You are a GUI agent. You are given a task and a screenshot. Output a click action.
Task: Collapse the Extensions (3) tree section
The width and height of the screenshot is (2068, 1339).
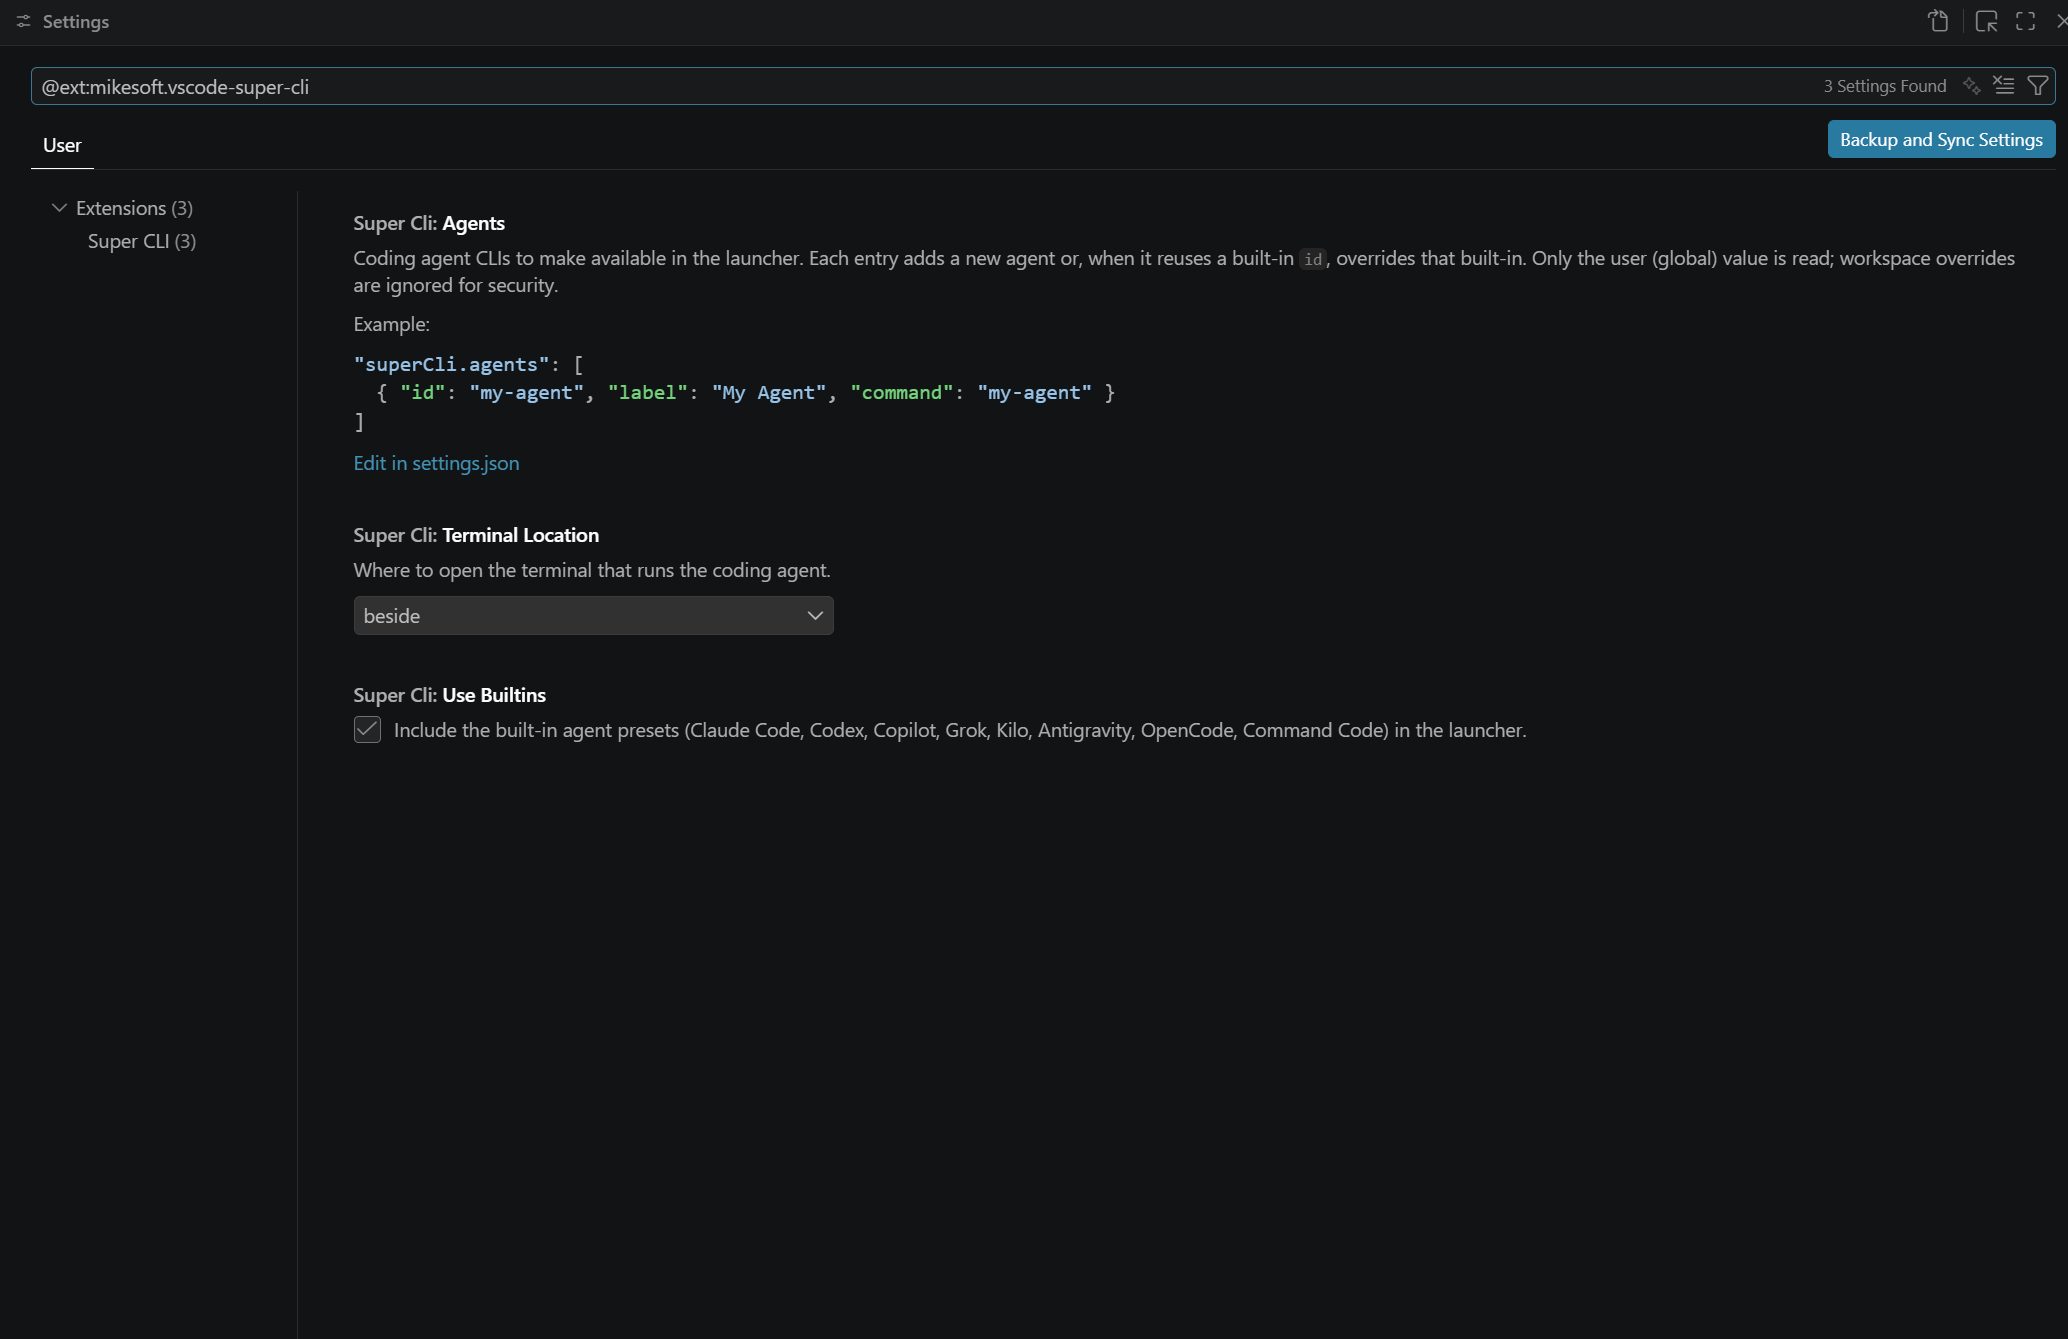tap(59, 208)
